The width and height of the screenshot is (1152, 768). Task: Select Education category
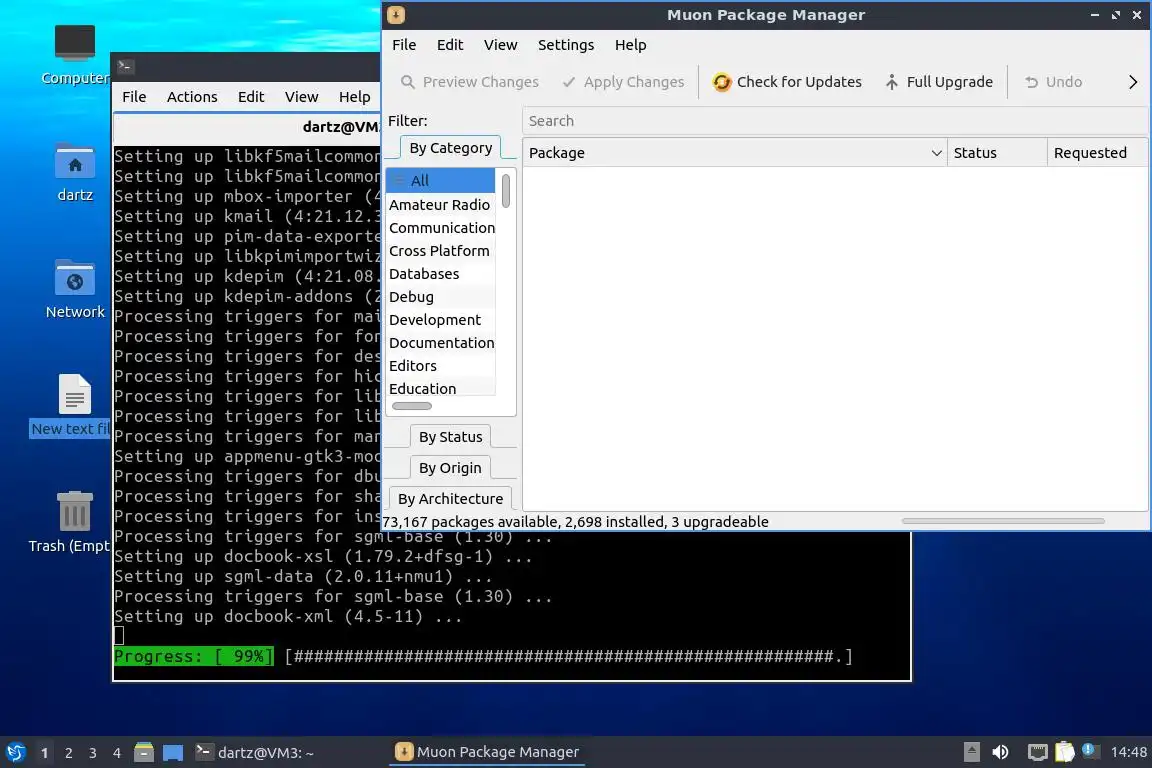click(441, 388)
